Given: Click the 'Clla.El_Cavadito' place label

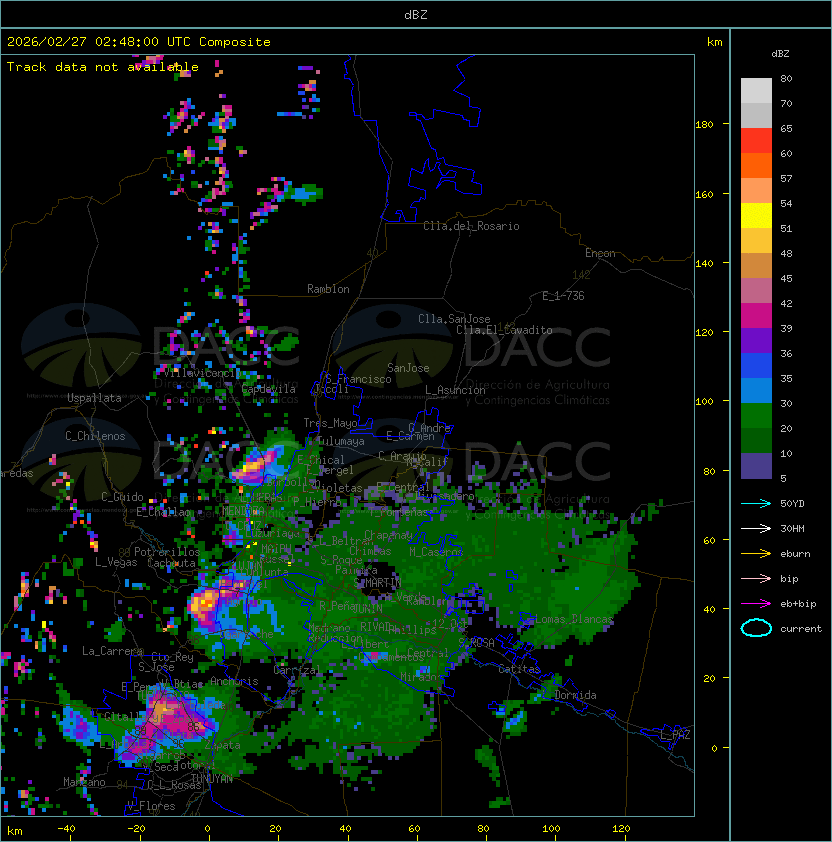Looking at the screenshot, I should 504,330.
